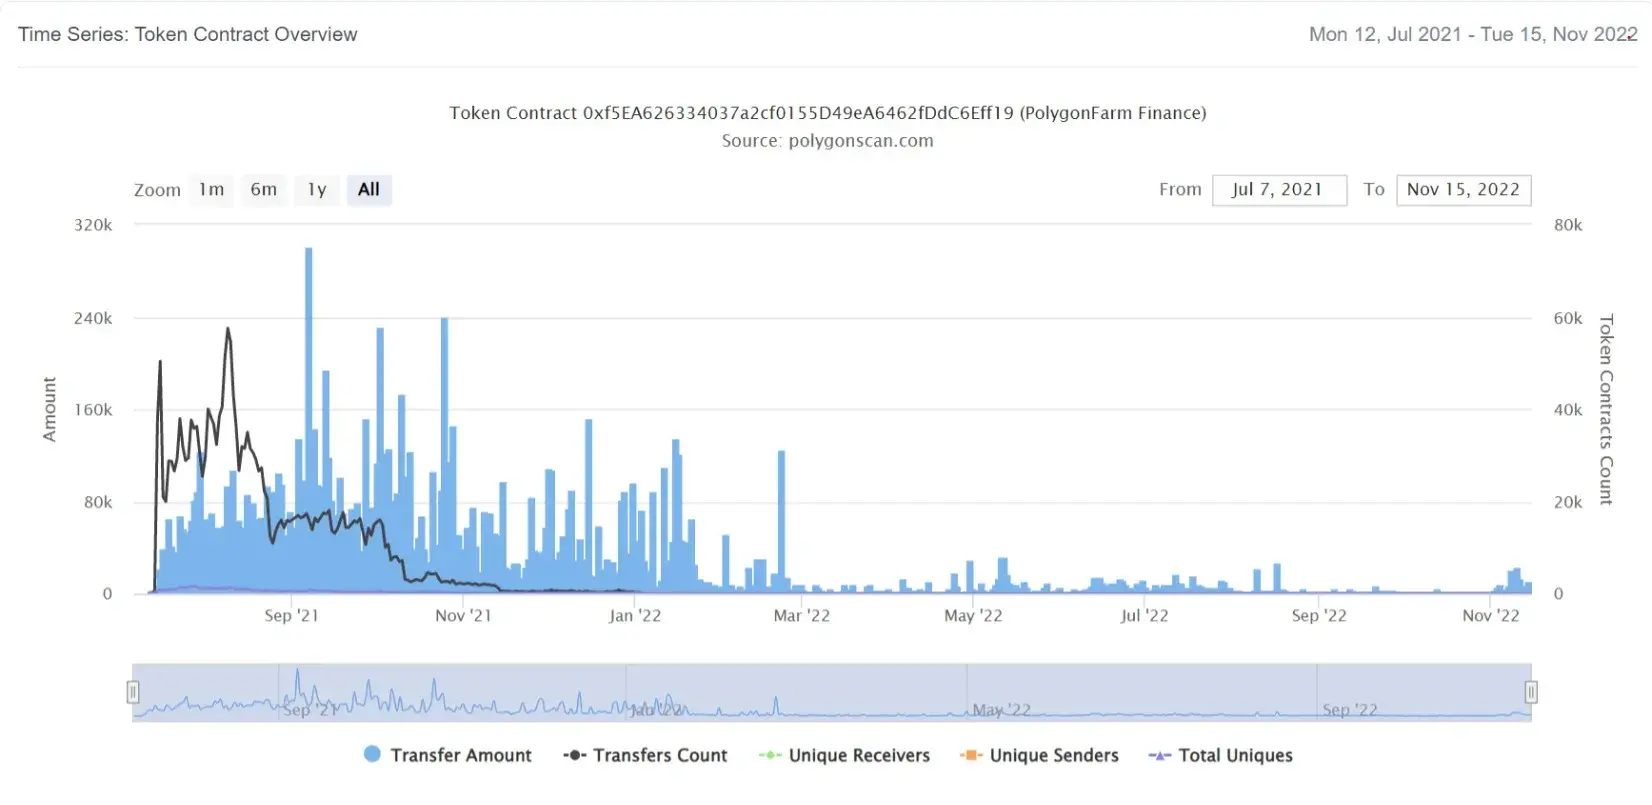Click the left navigator range handle
The width and height of the screenshot is (1652, 805).
pyautogui.click(x=133, y=692)
